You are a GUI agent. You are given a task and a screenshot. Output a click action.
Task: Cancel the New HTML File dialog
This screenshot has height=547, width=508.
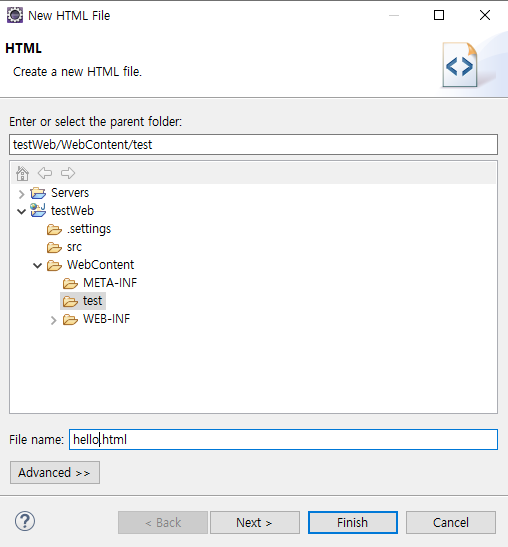[x=451, y=522]
